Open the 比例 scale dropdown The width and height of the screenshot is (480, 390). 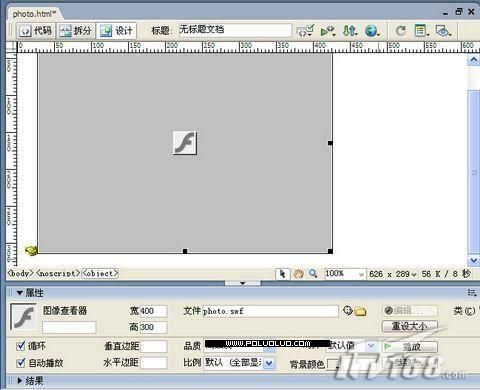click(269, 363)
